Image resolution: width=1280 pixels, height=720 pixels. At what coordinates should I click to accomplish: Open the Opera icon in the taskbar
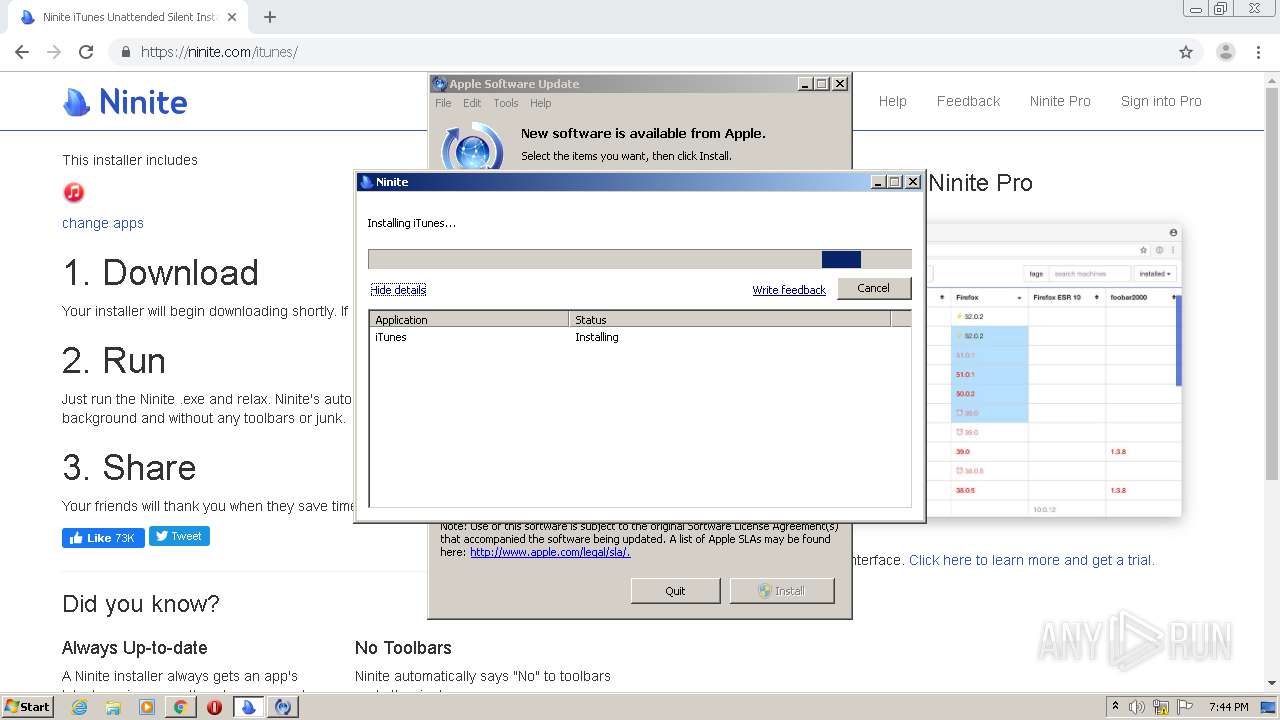tap(214, 707)
